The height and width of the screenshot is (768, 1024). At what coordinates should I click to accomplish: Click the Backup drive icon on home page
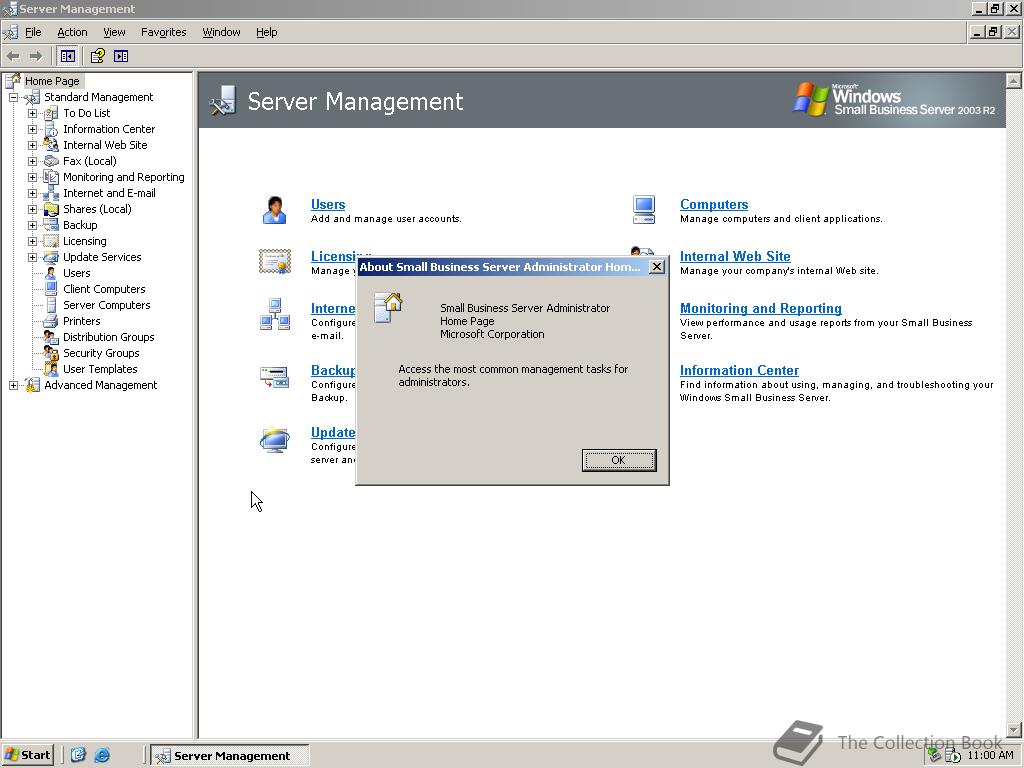tap(274, 376)
